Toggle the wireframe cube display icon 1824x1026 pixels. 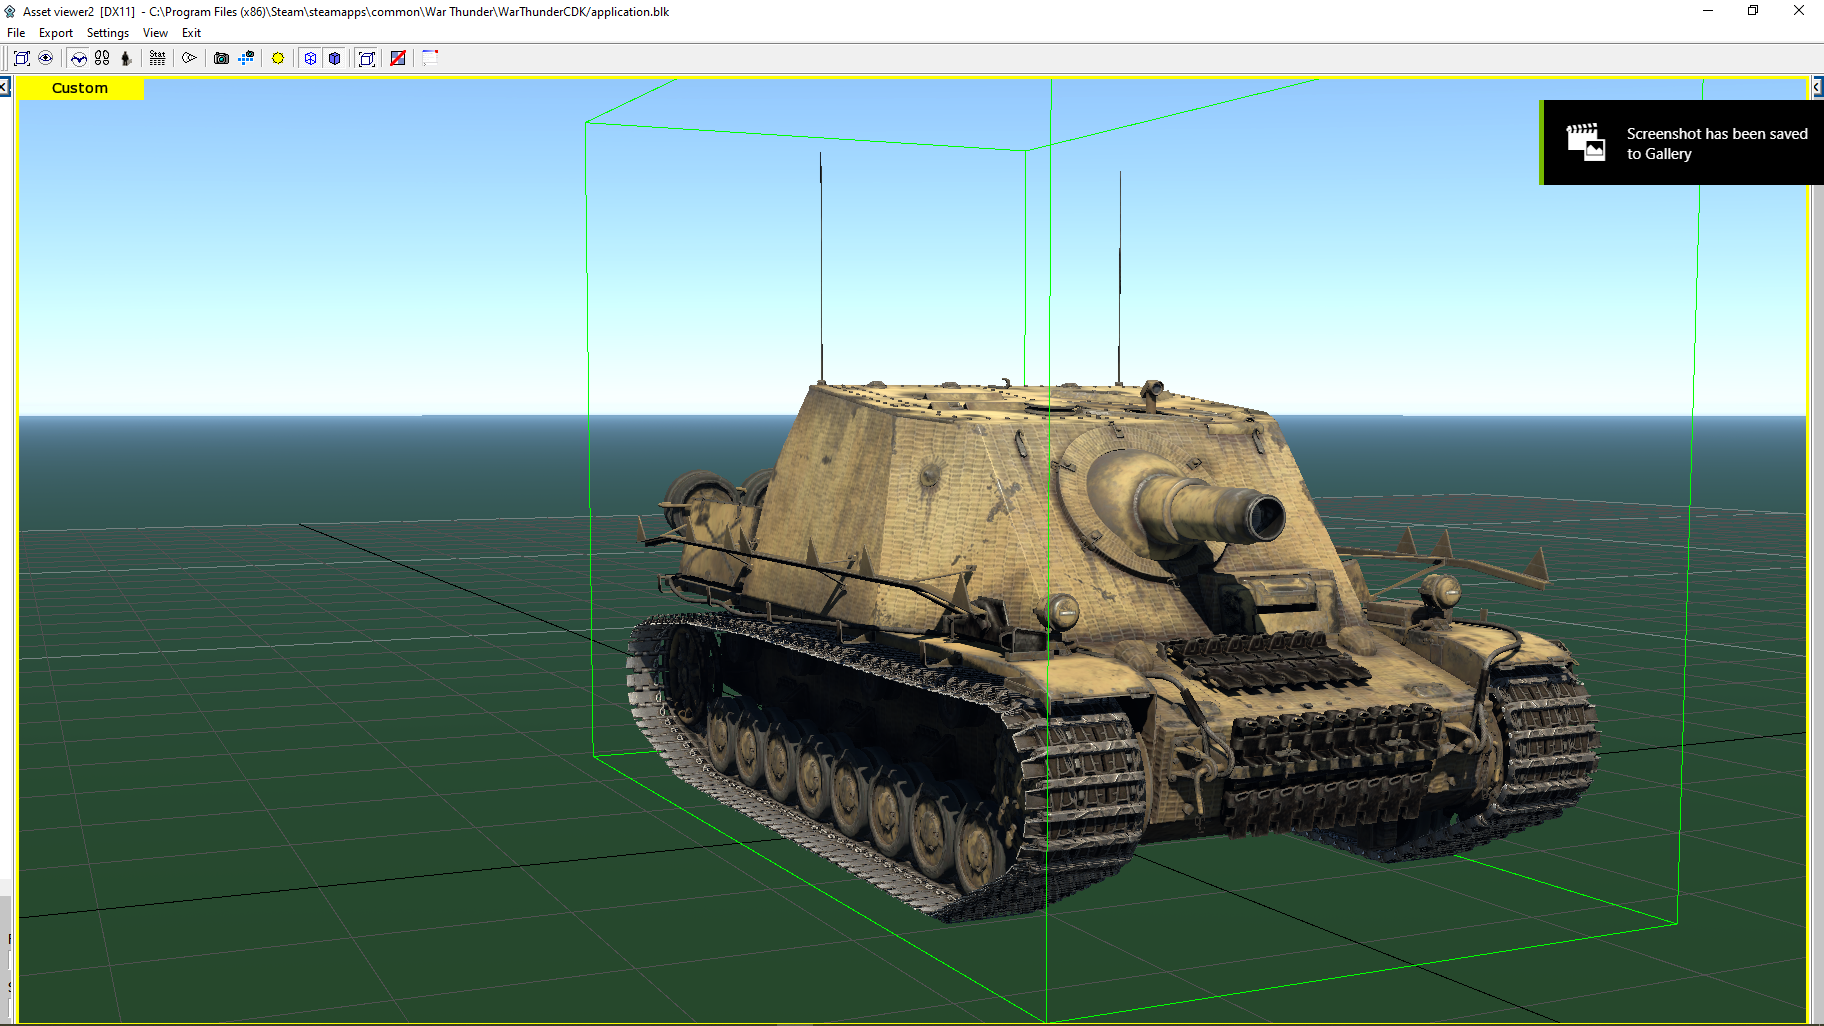coord(311,58)
